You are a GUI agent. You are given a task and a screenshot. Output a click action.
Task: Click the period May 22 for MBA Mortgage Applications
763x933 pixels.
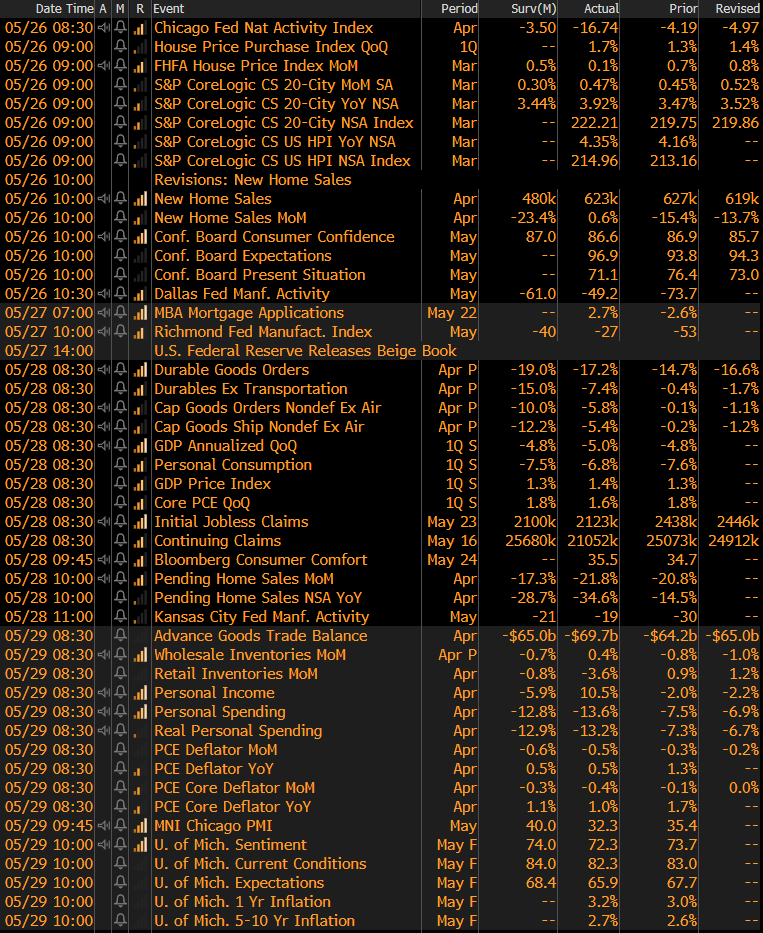pos(452,313)
